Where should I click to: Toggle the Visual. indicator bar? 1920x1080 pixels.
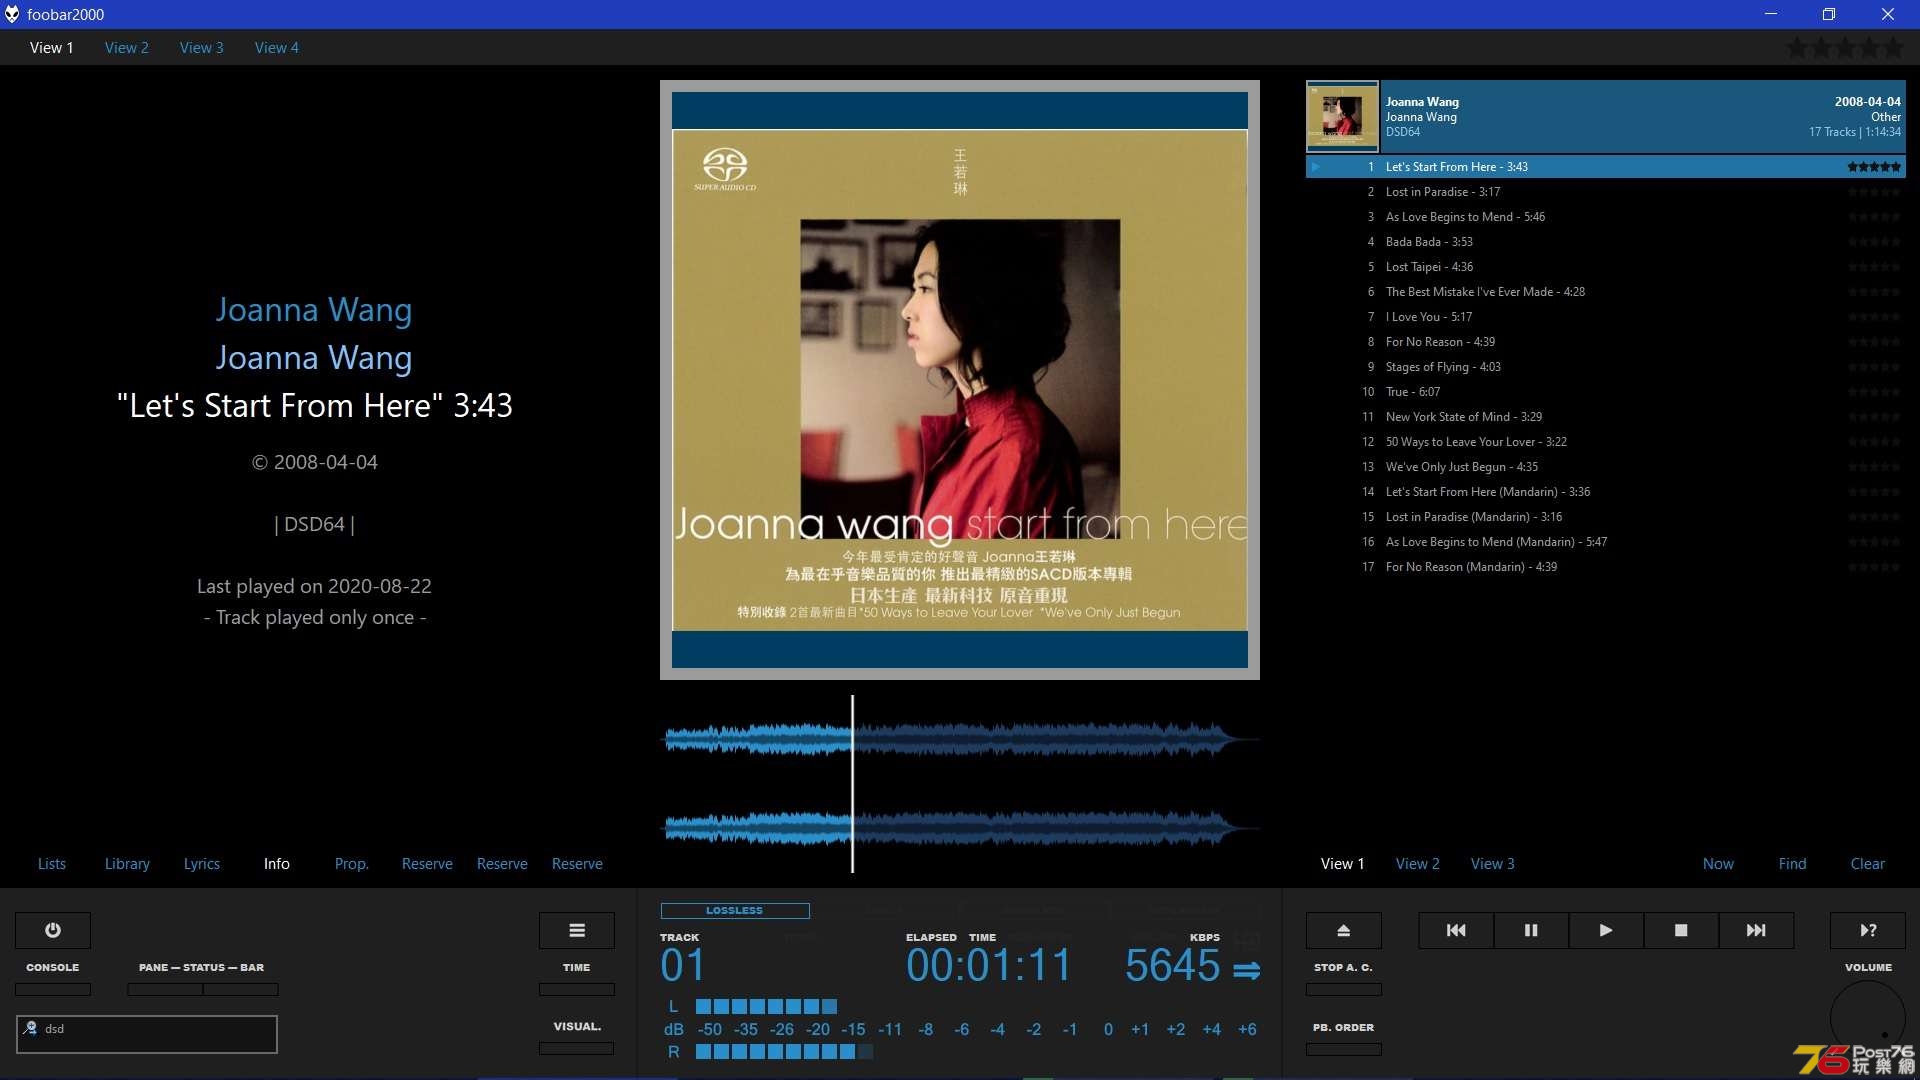[577, 1048]
